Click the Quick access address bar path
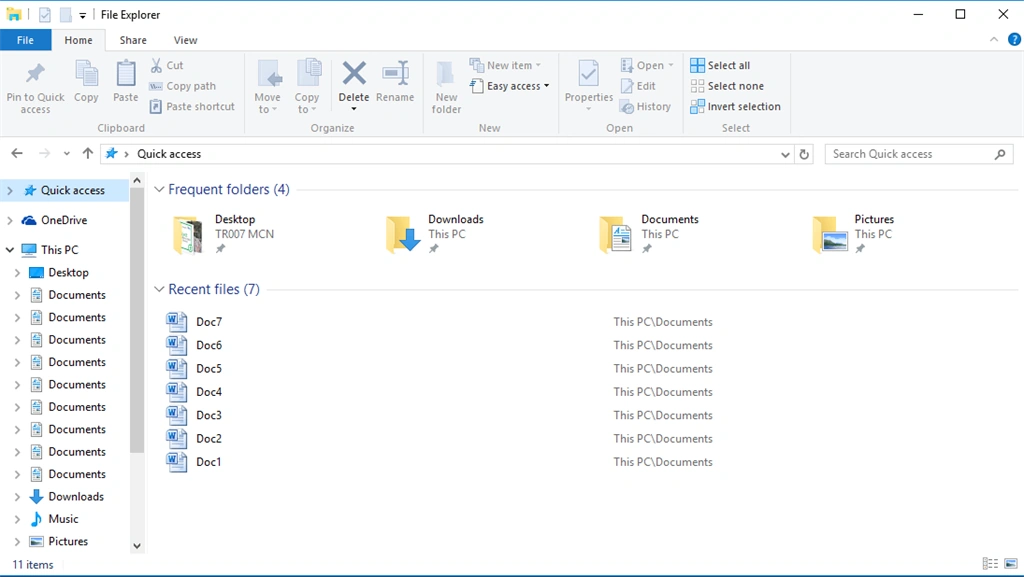Image resolution: width=1024 pixels, height=577 pixels. click(169, 154)
